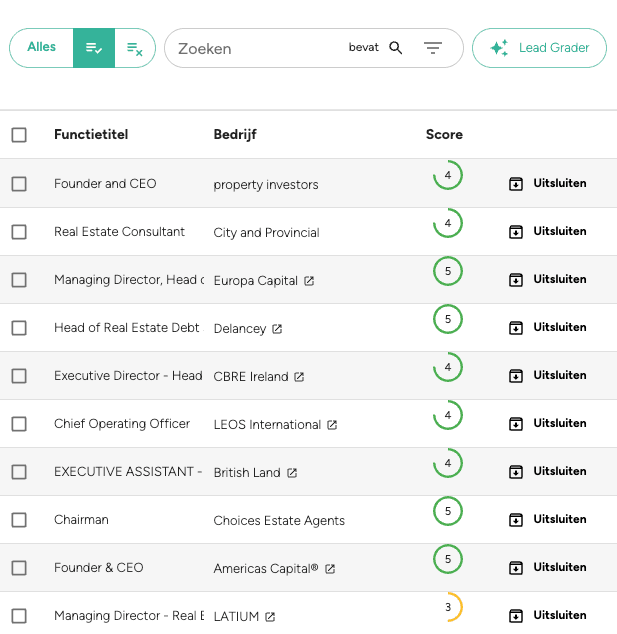Check the Founder and CEO row checkbox
The height and width of the screenshot is (634, 617).
pyautogui.click(x=19, y=184)
